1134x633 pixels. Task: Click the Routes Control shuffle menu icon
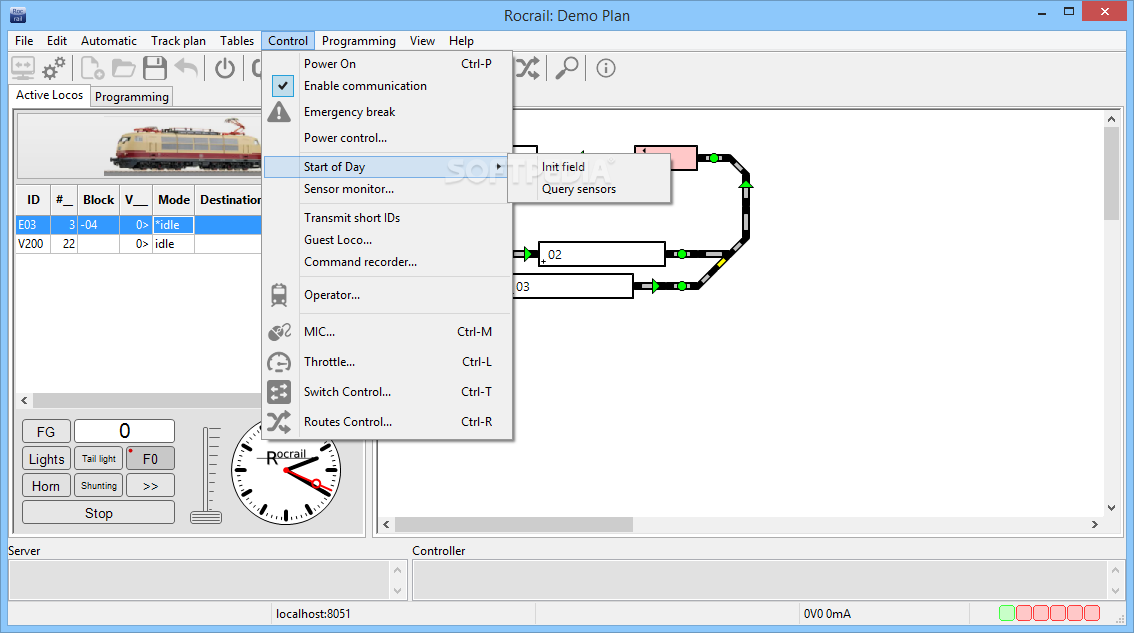click(x=279, y=422)
